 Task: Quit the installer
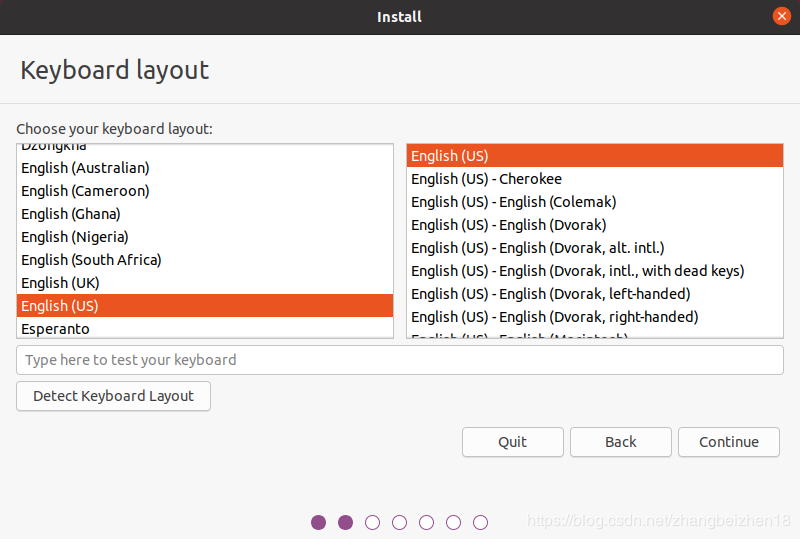tap(512, 442)
